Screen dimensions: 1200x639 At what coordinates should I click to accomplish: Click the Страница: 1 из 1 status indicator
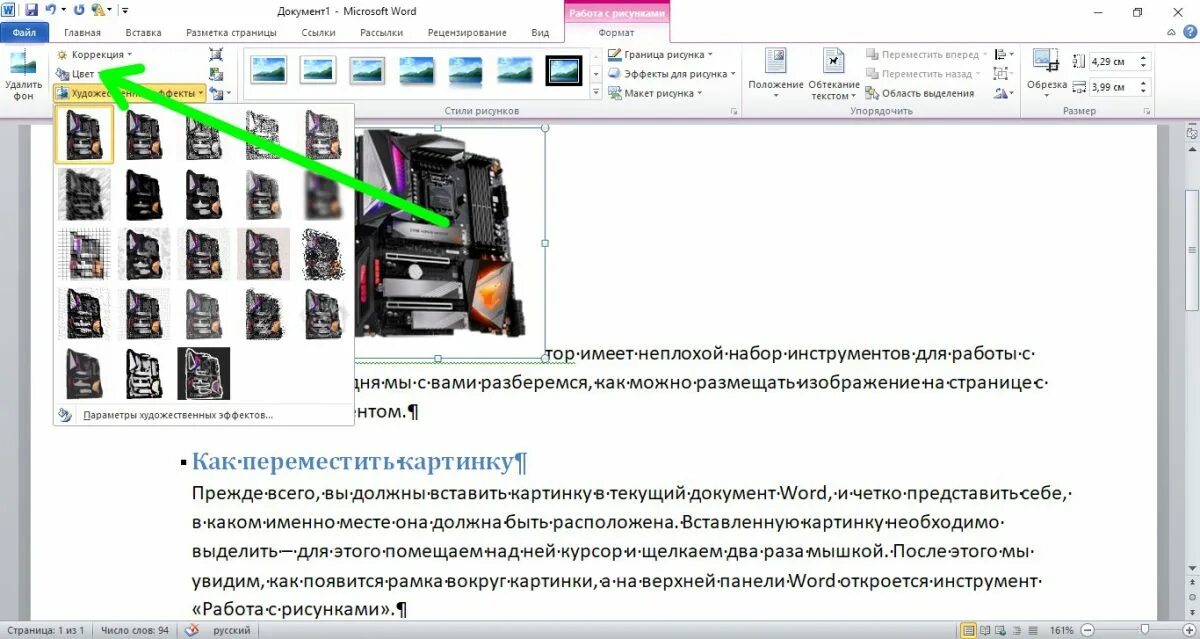coord(45,630)
